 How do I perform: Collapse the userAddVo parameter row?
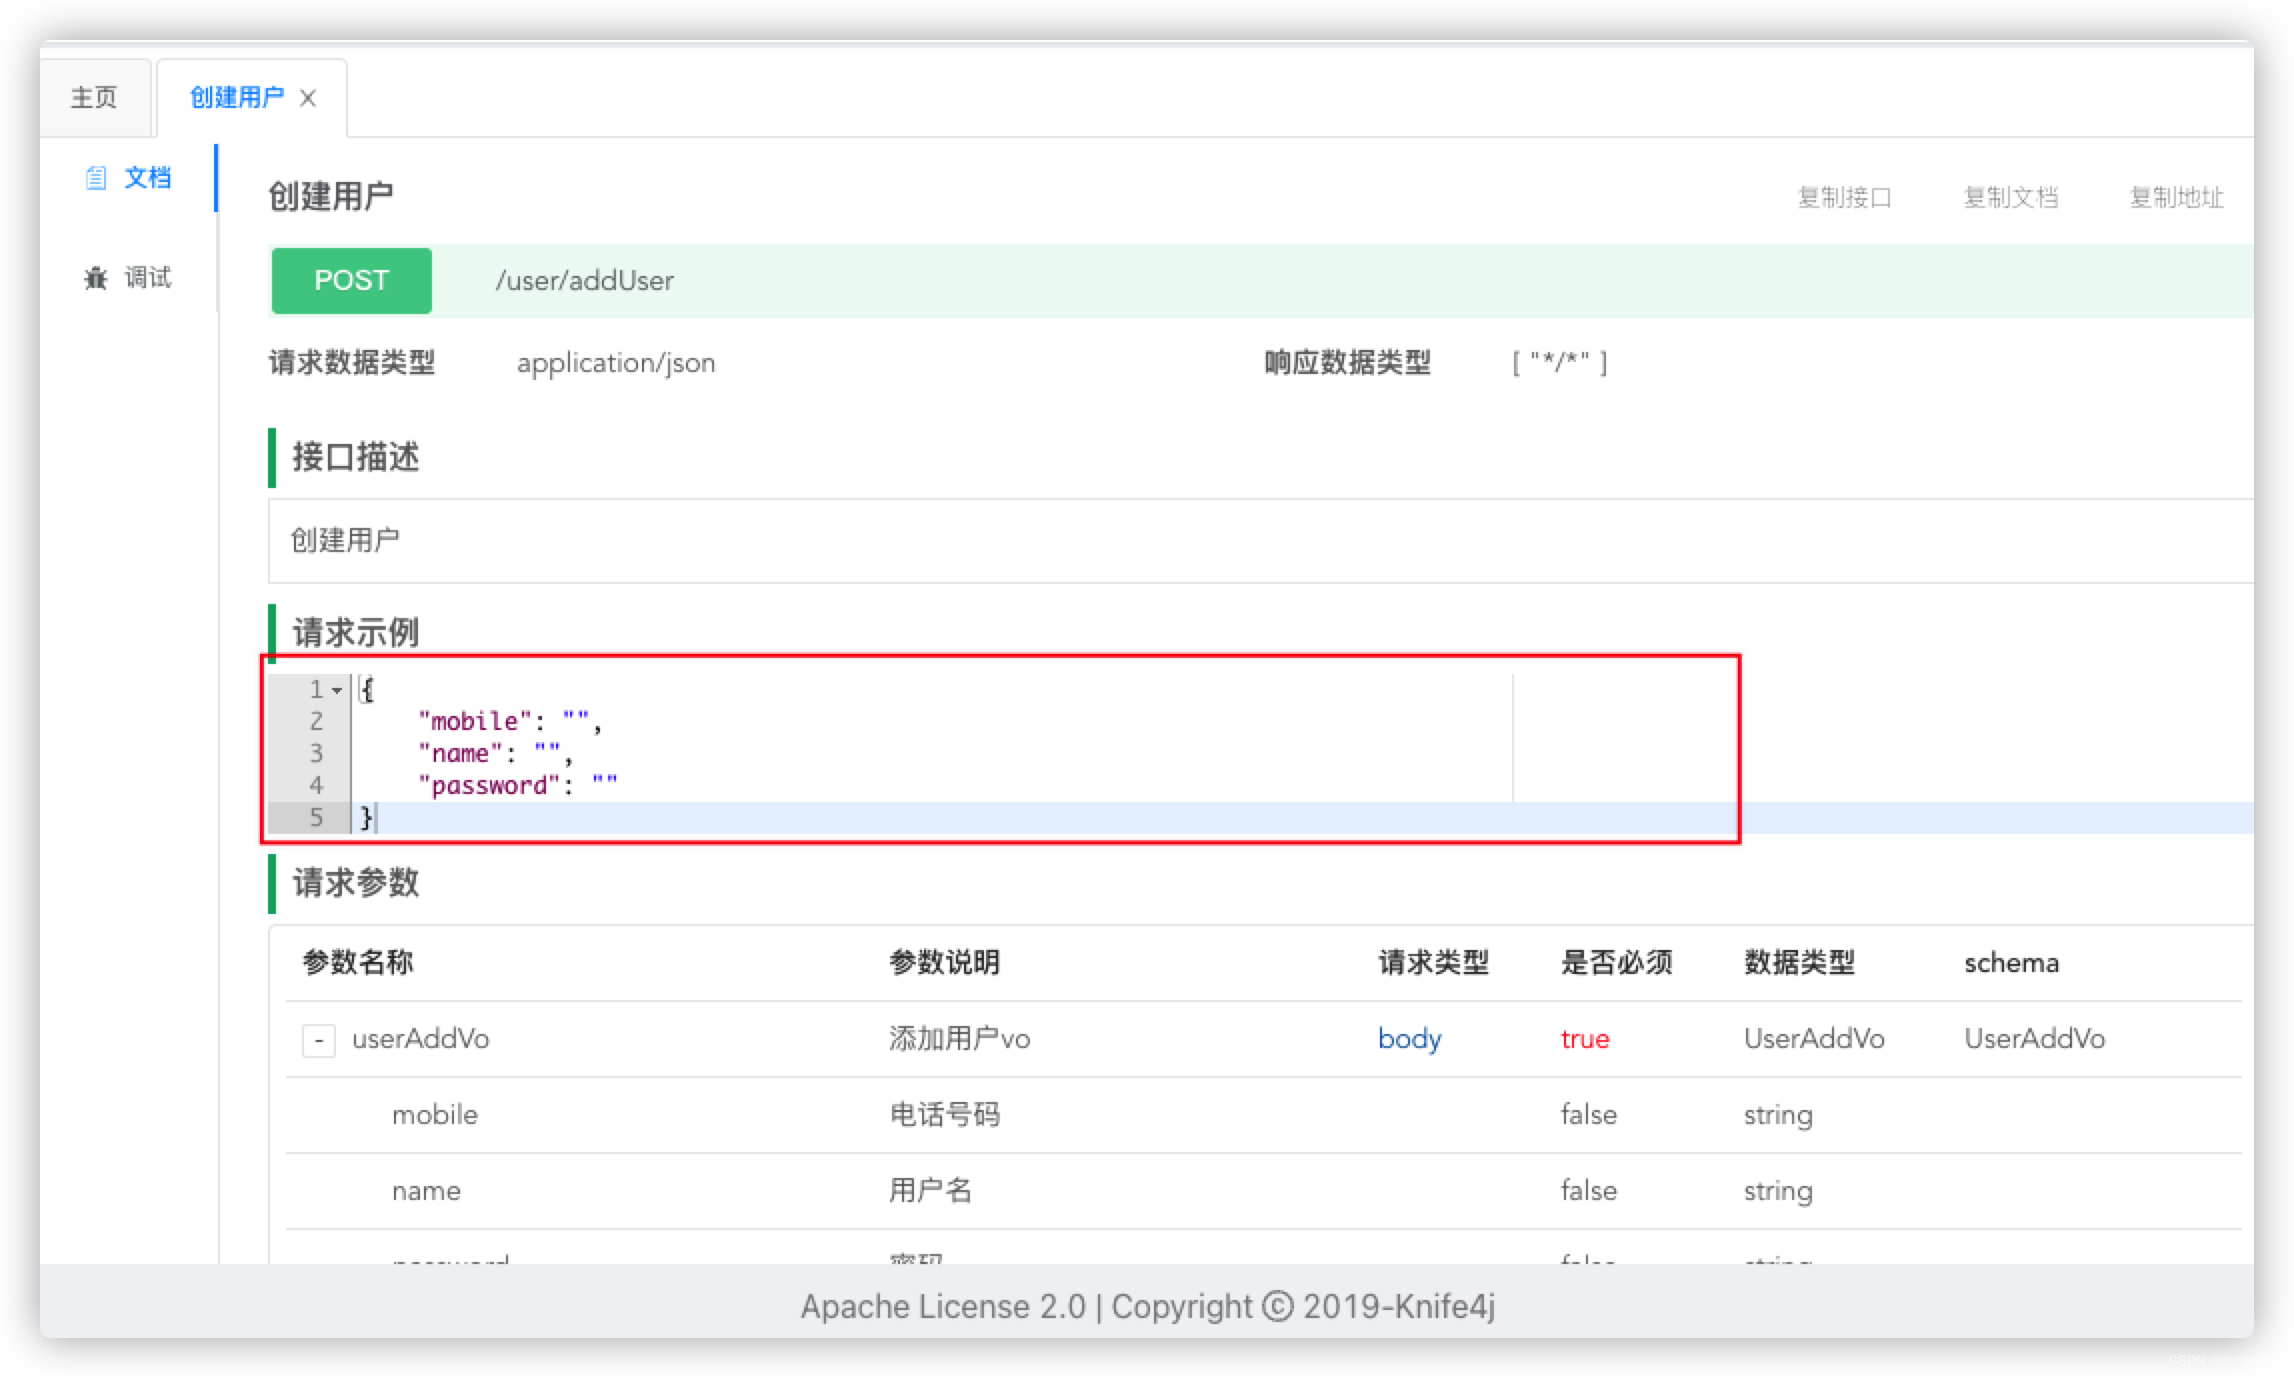tap(318, 1040)
